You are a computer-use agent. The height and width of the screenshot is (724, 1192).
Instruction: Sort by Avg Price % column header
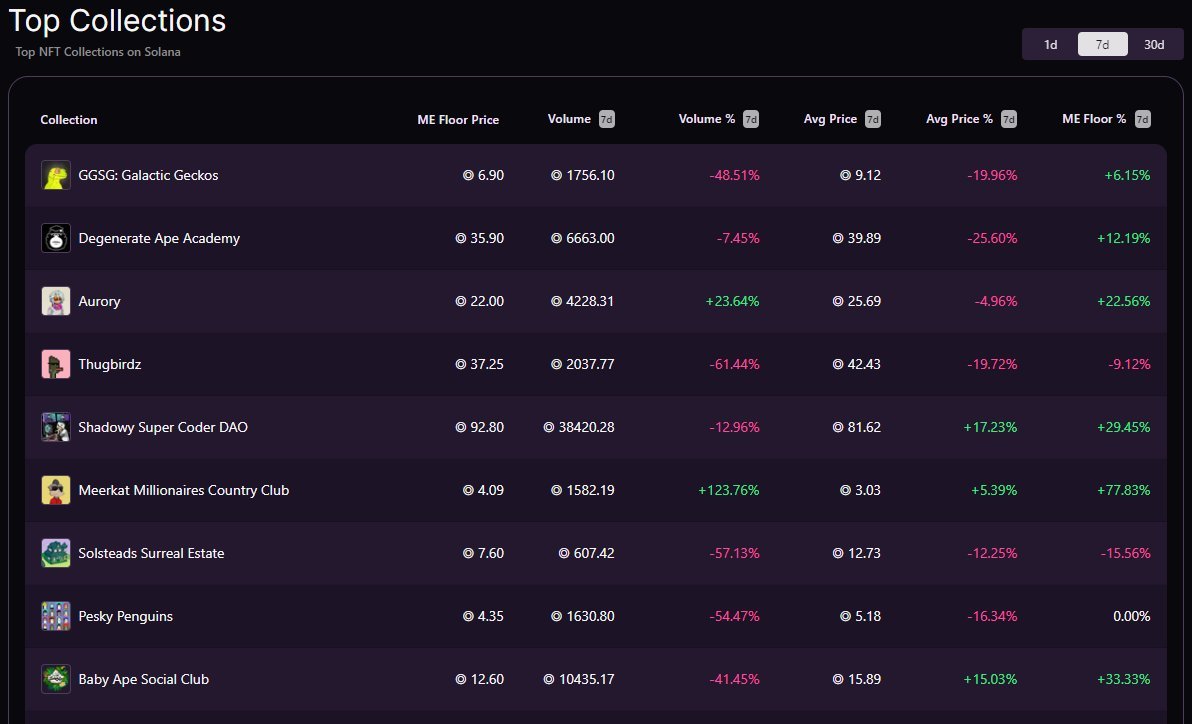pyautogui.click(x=959, y=119)
